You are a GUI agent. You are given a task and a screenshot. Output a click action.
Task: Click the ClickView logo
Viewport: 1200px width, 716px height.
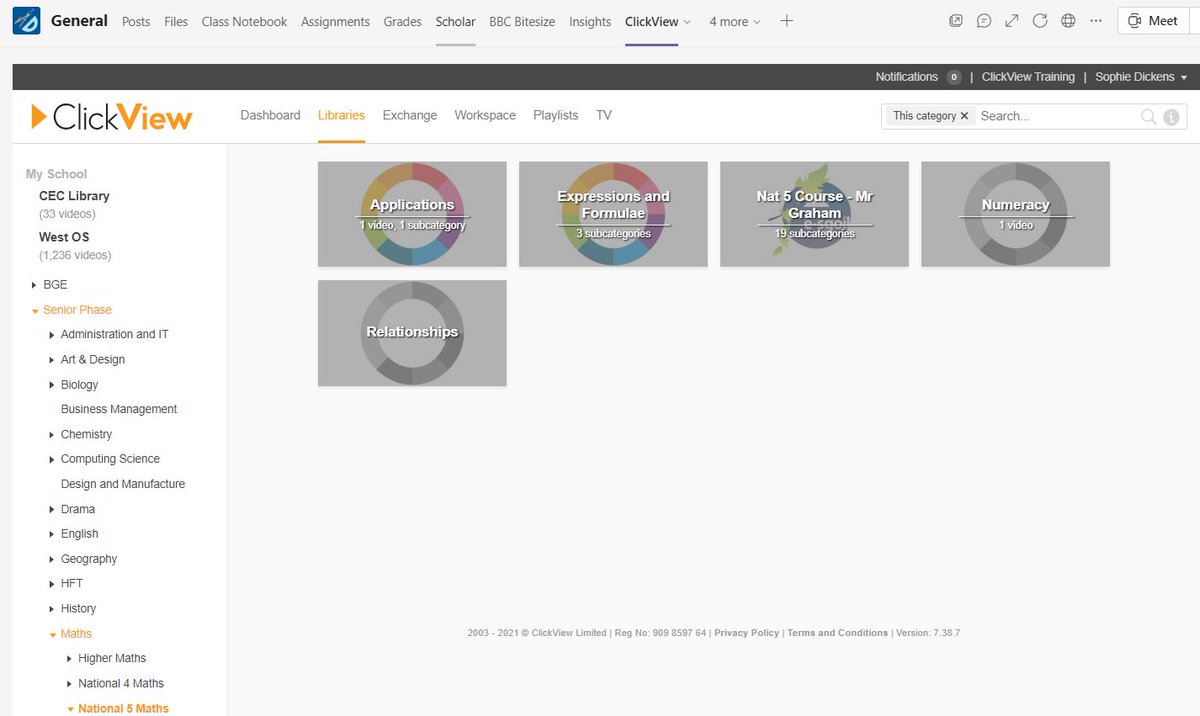coord(111,117)
